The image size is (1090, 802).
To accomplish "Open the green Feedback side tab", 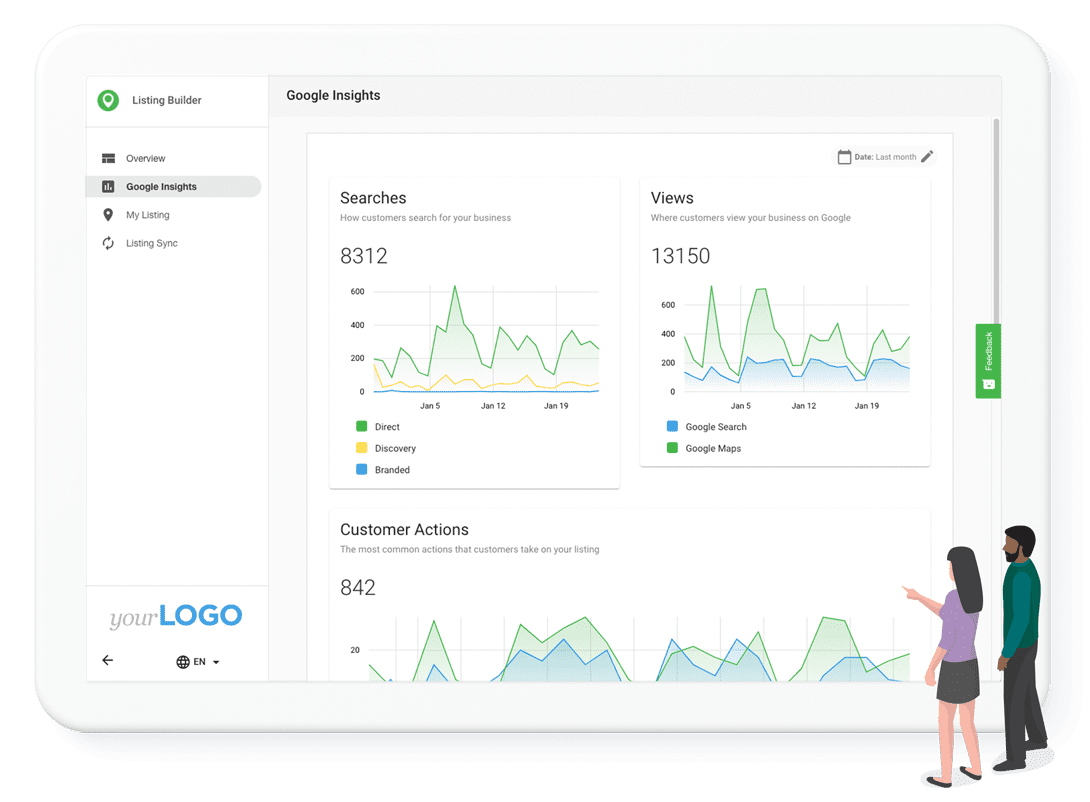I will 988,361.
